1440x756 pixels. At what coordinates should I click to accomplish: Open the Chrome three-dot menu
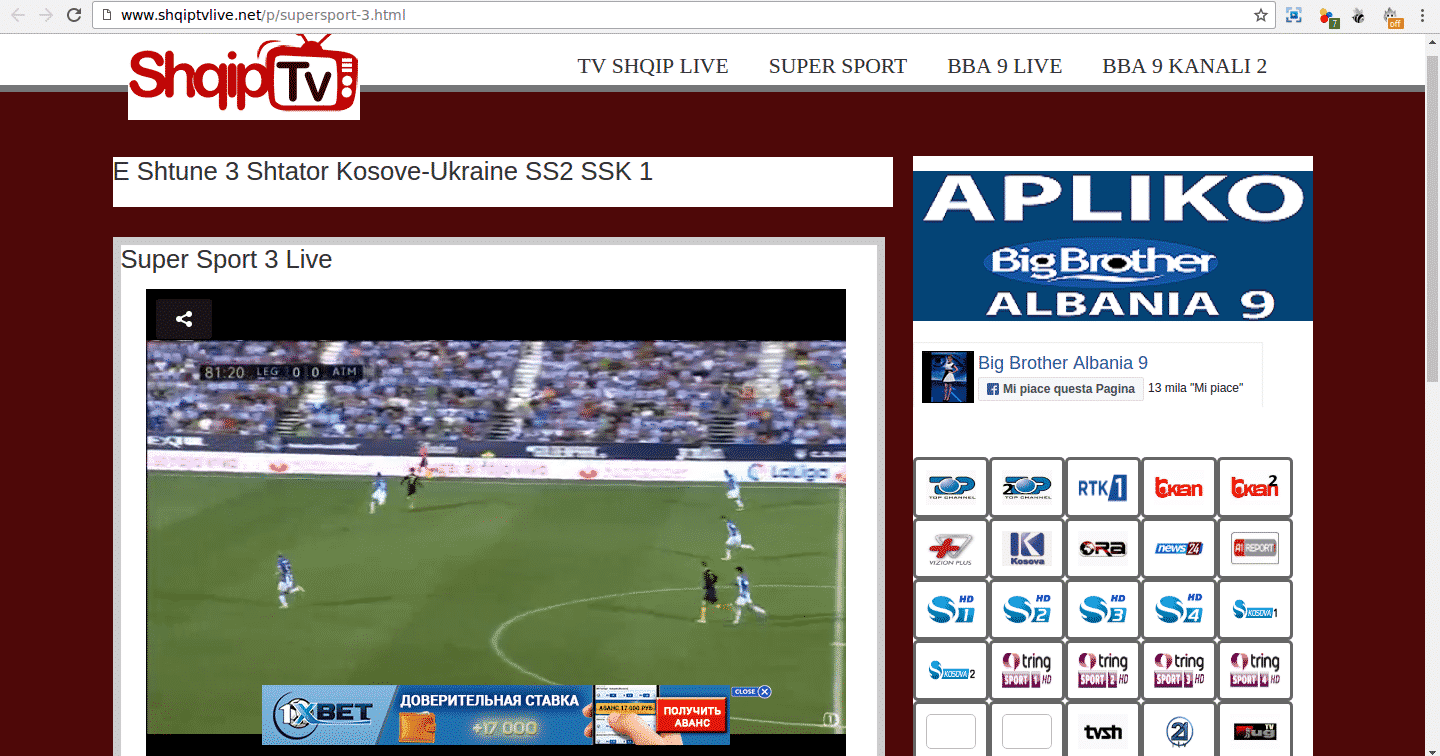click(x=1422, y=15)
